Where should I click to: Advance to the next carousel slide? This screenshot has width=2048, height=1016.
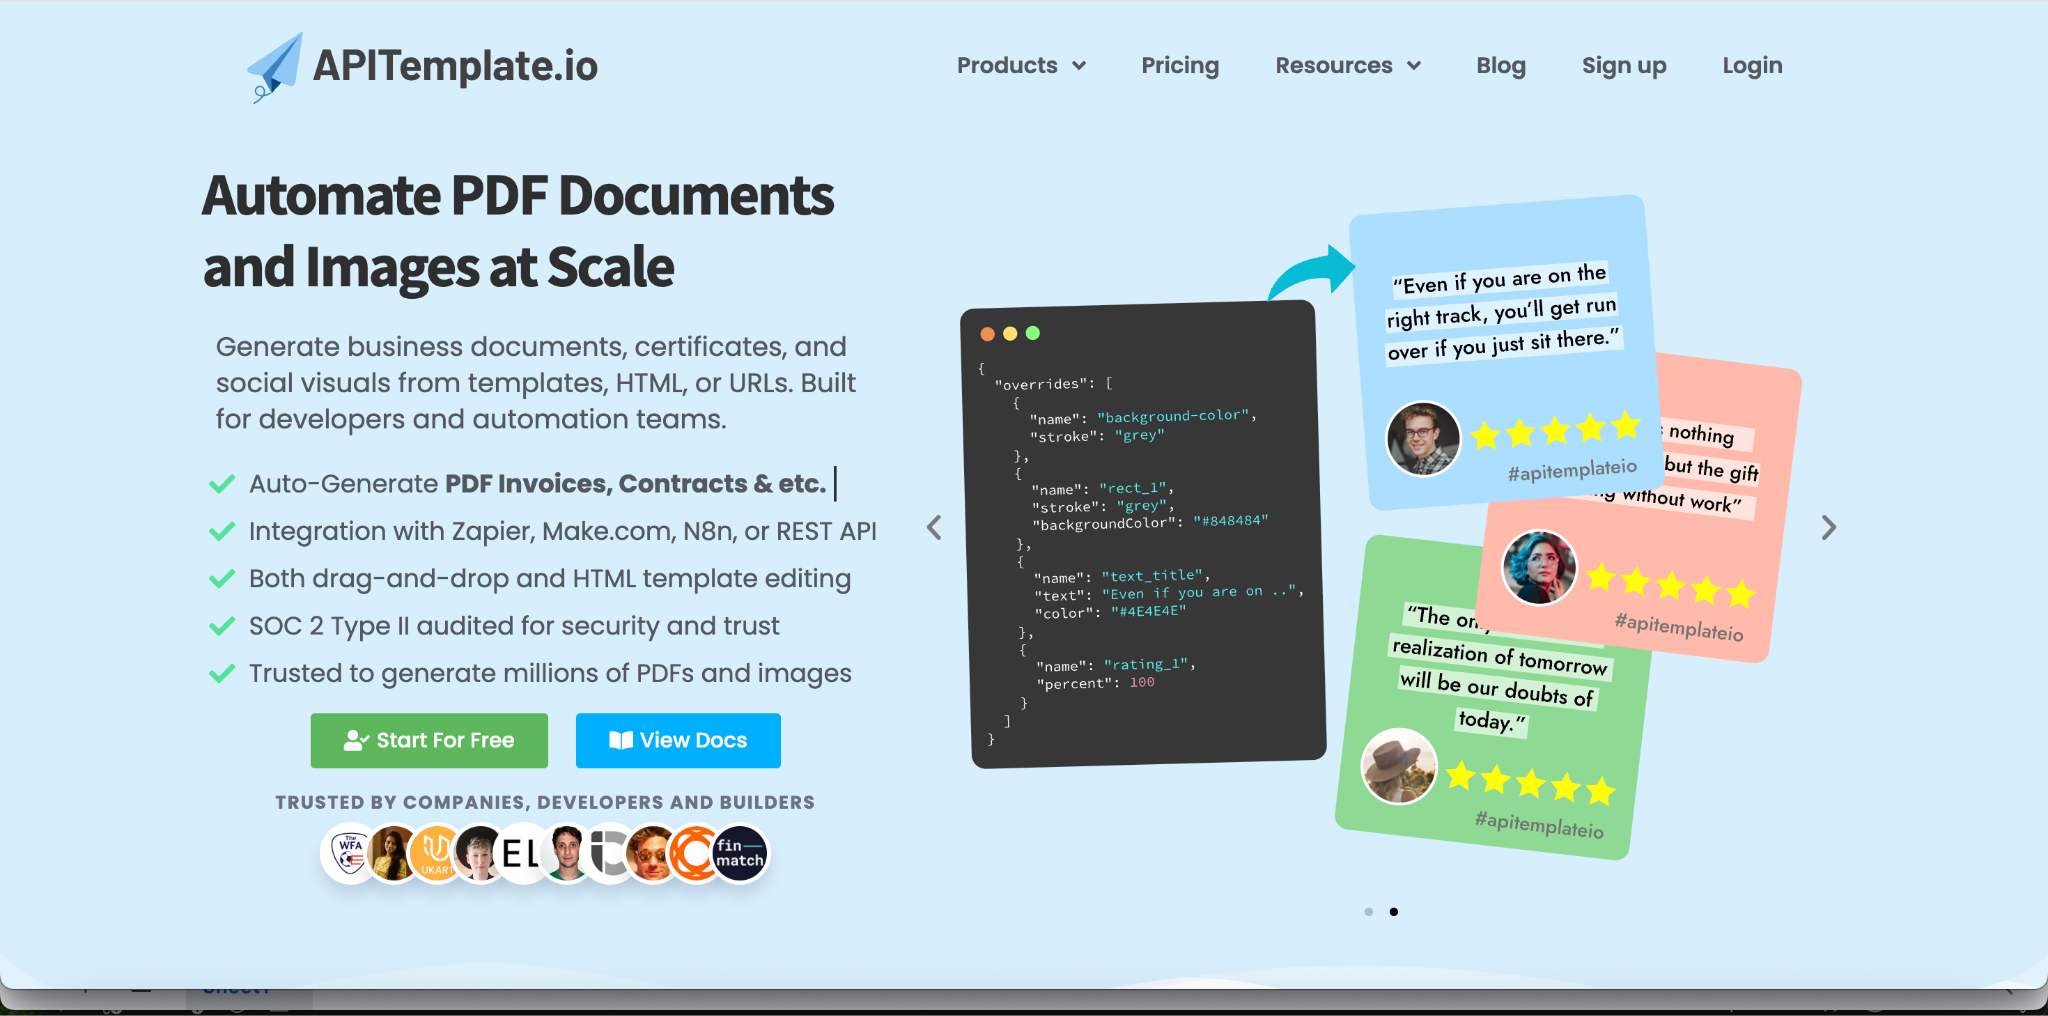coord(1829,527)
